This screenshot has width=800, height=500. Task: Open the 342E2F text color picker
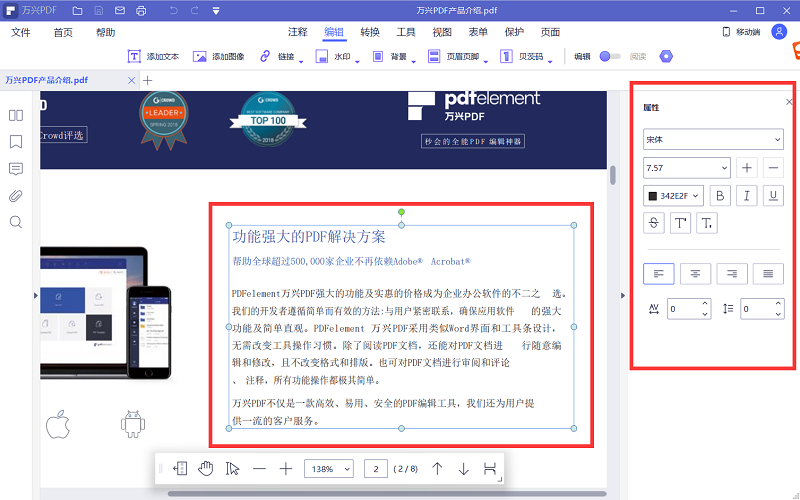[x=673, y=195]
